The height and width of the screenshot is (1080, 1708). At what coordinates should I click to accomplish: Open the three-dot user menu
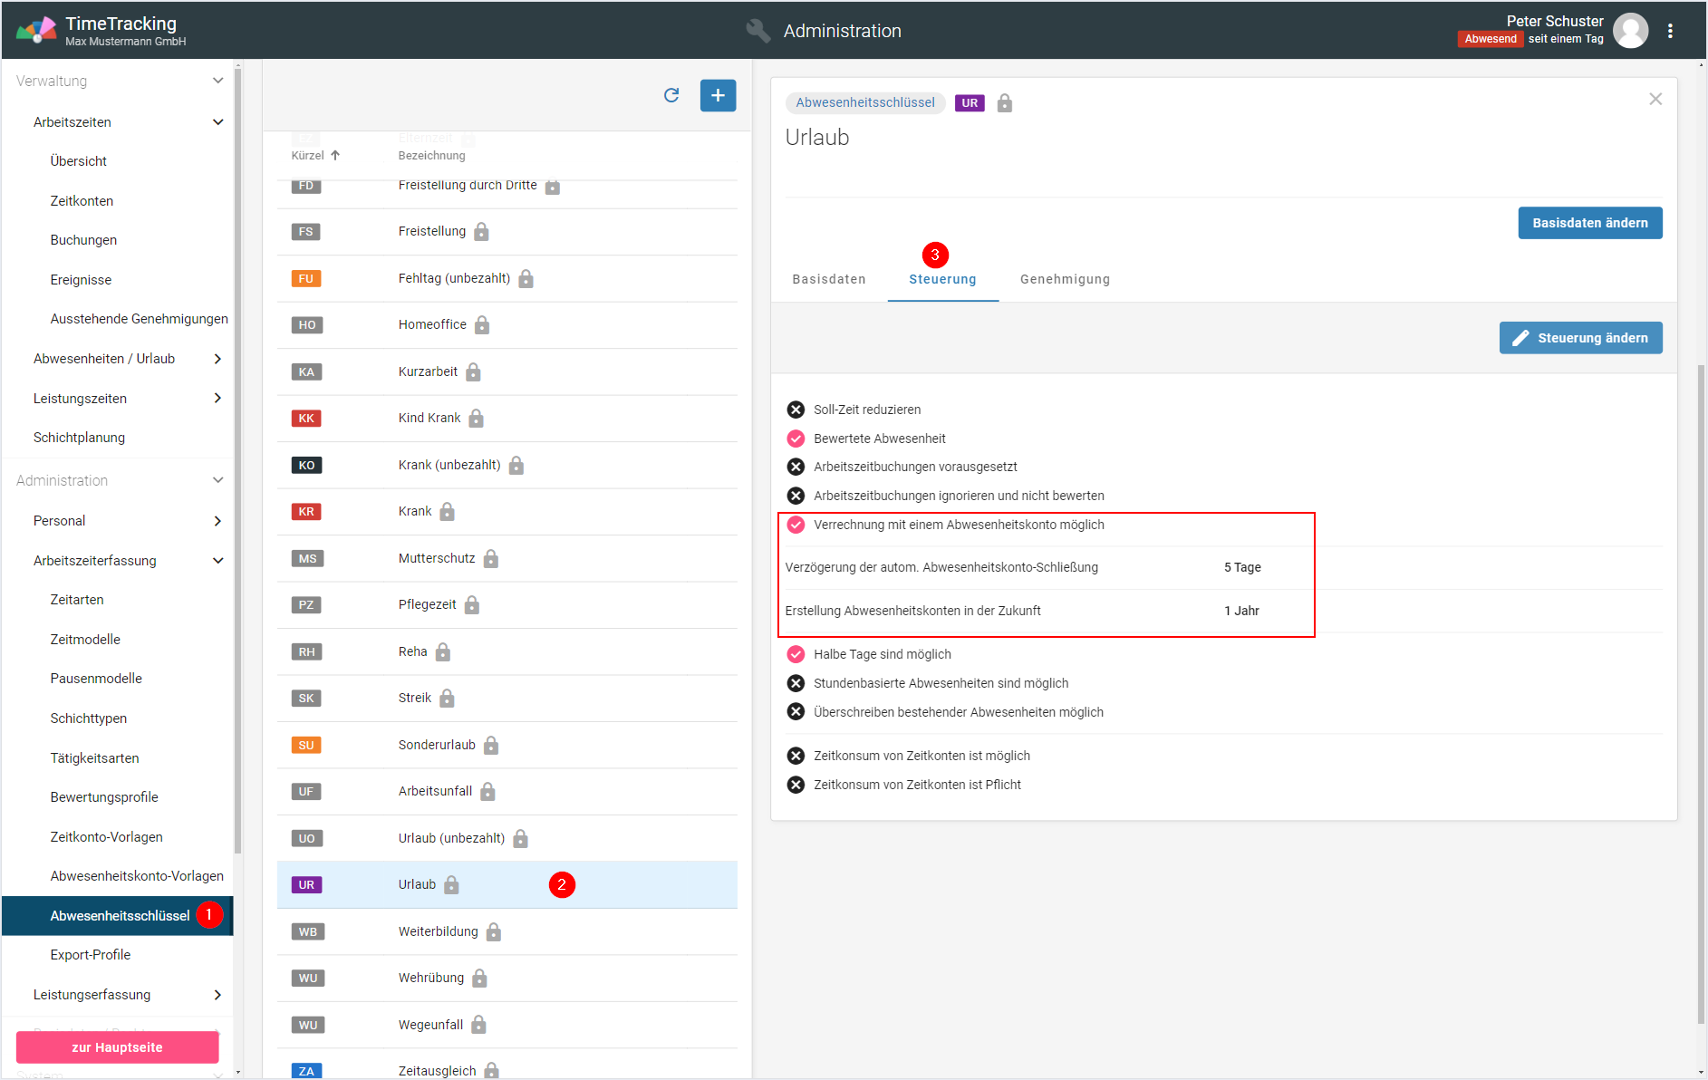(1670, 31)
